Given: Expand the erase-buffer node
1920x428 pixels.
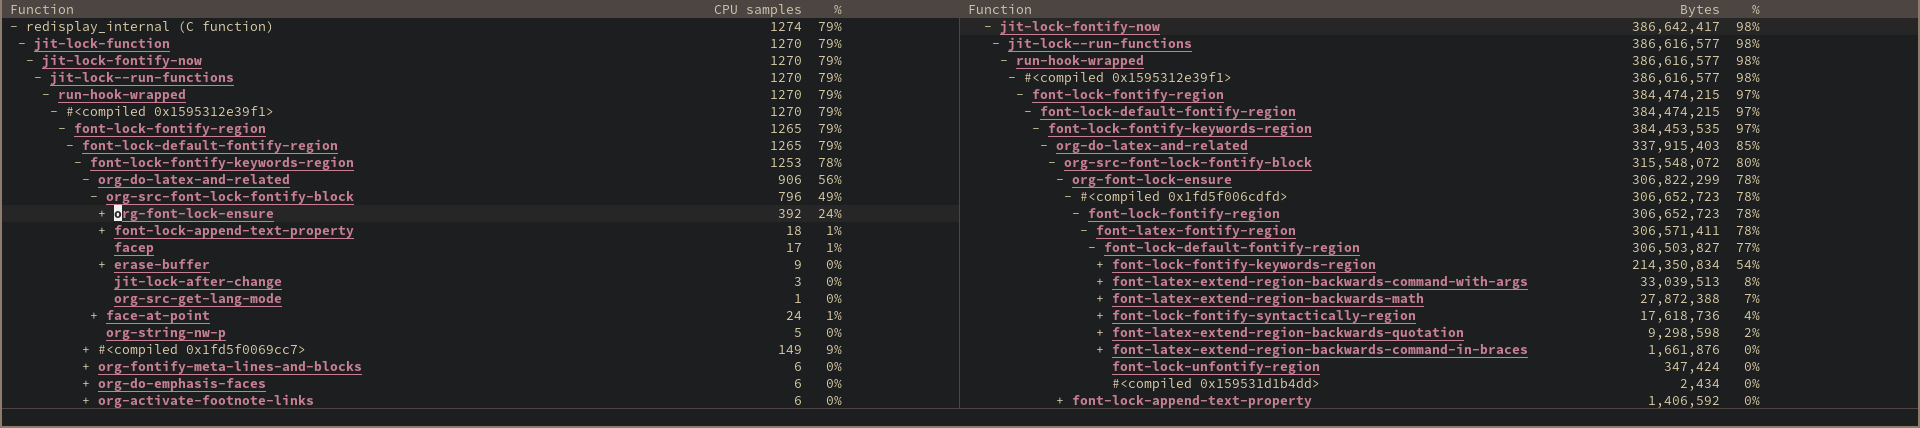Looking at the screenshot, I should pos(102,265).
